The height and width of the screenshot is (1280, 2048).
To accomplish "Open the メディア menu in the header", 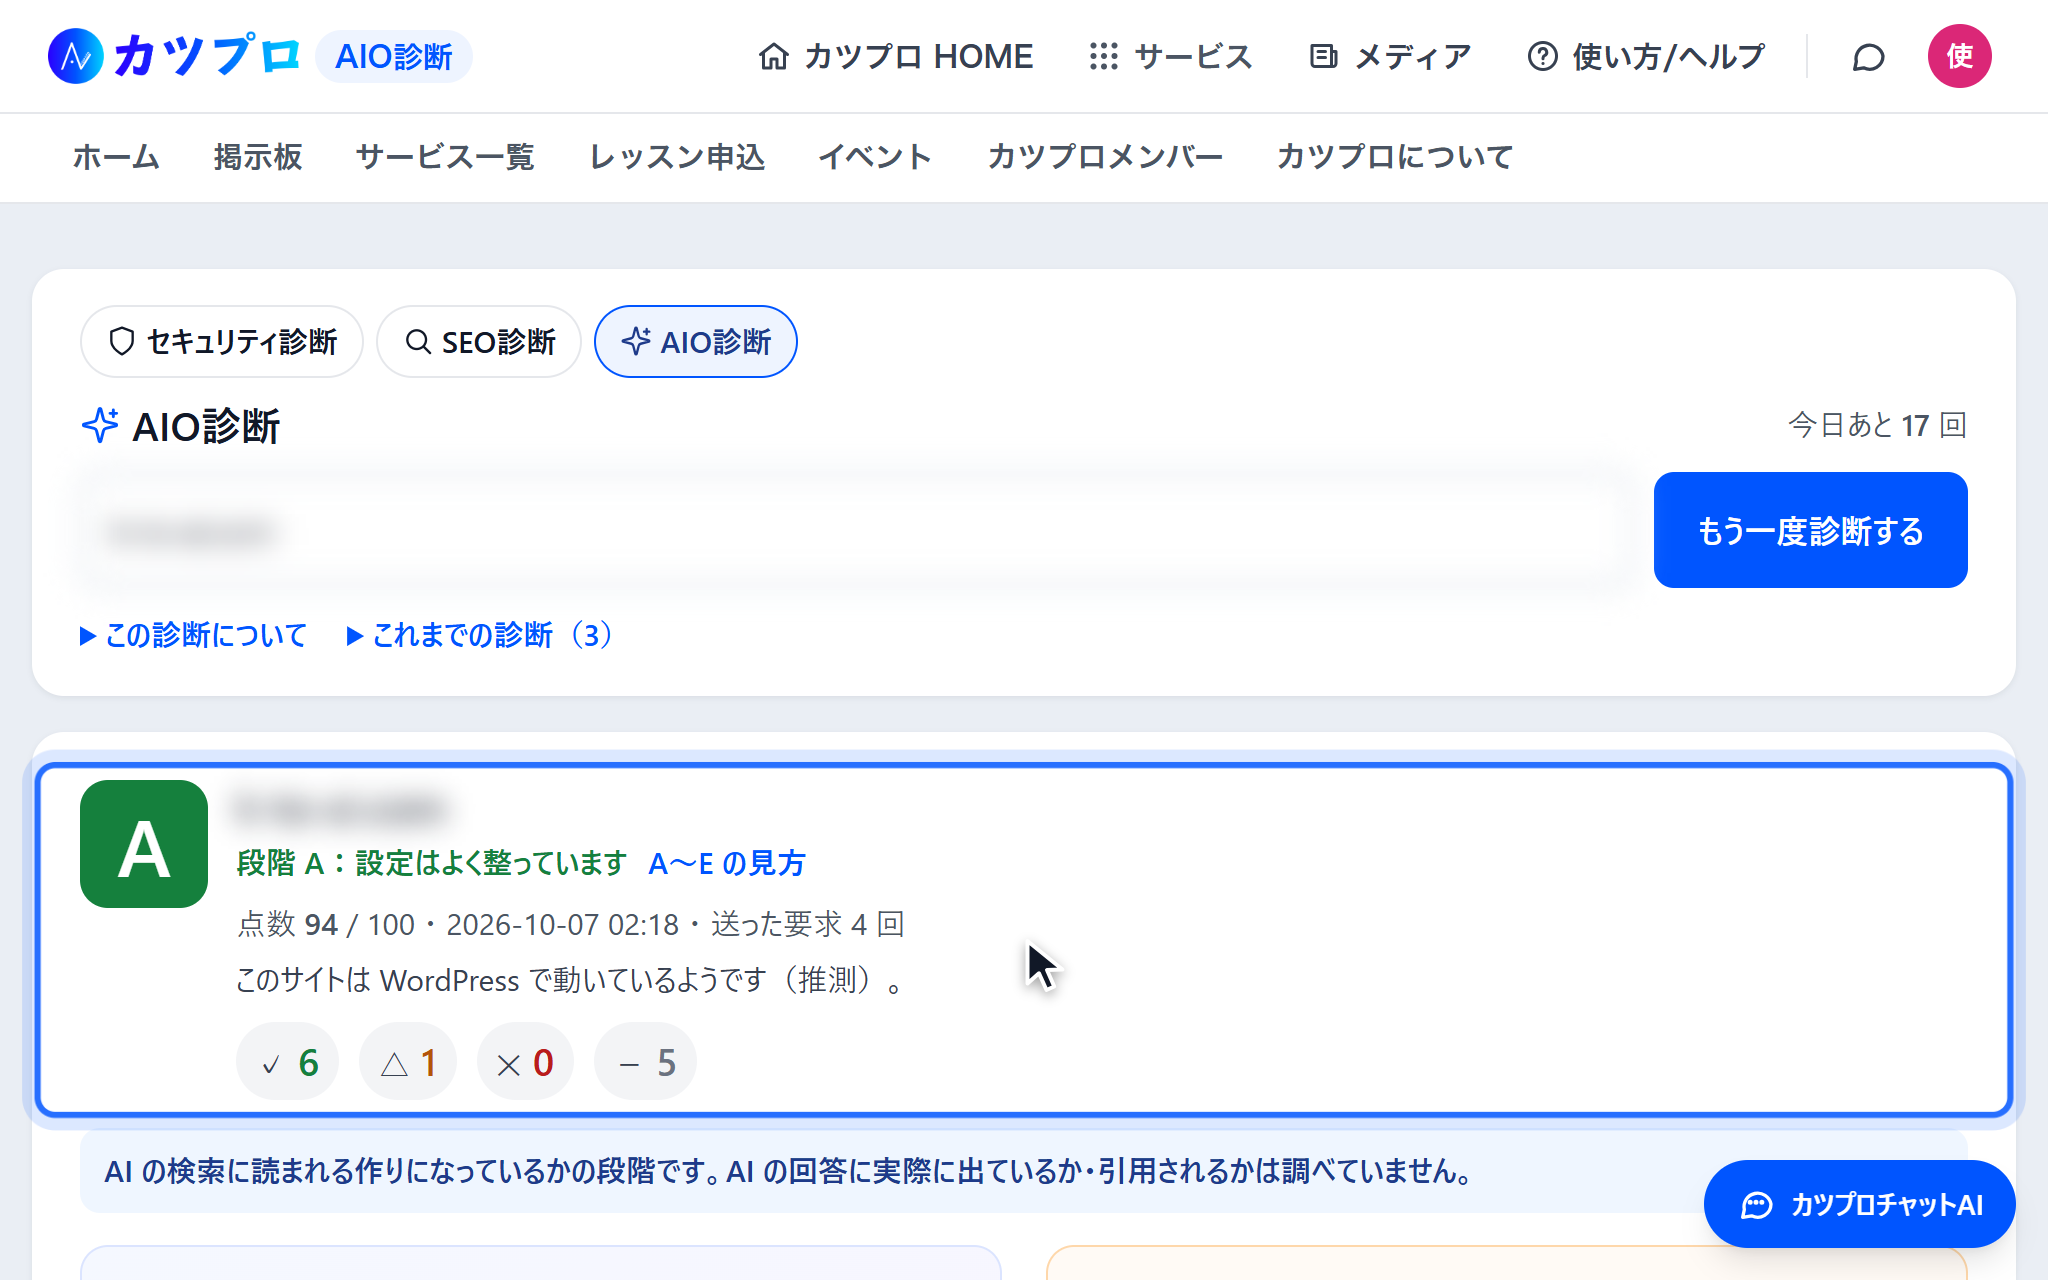I will (1390, 56).
